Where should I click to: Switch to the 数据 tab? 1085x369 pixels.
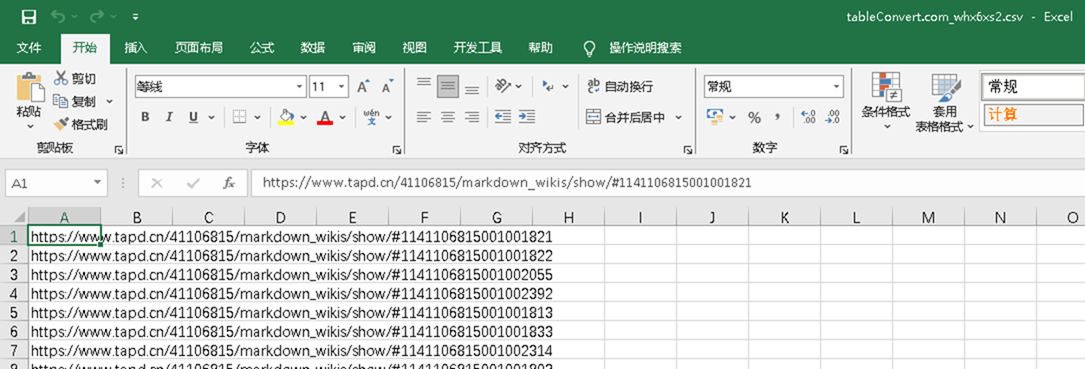tap(313, 48)
